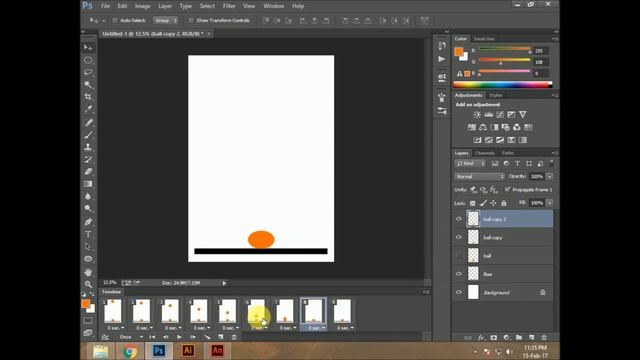Open the Fill value dropdown arrow
Screen dimensions: 640x360
tap(550, 203)
